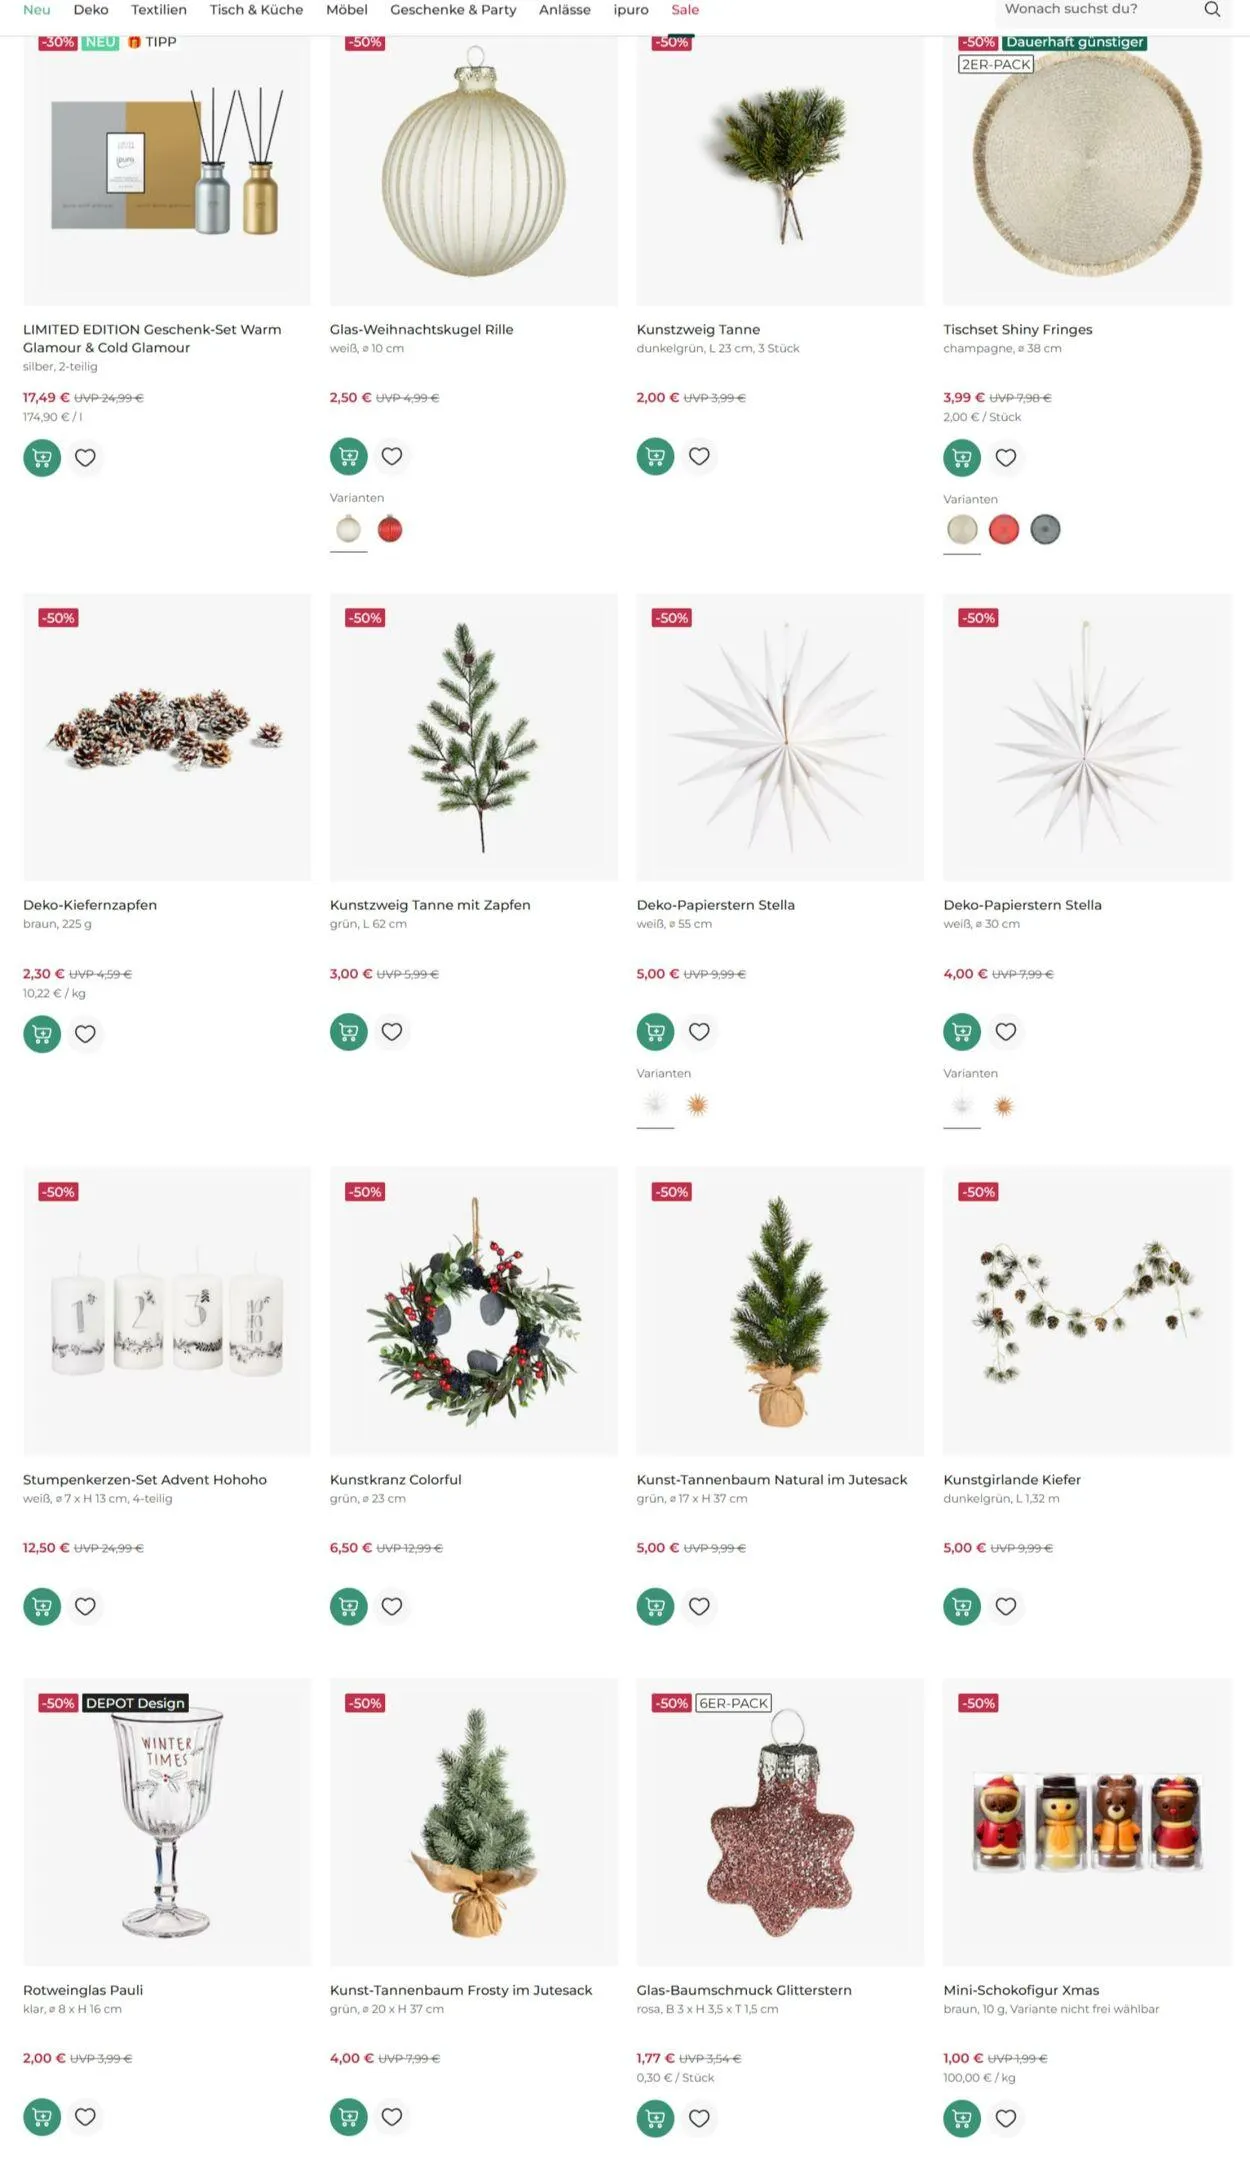Image resolution: width=1250 pixels, height=2174 pixels.
Task: Open the Sale category
Action: tap(685, 10)
